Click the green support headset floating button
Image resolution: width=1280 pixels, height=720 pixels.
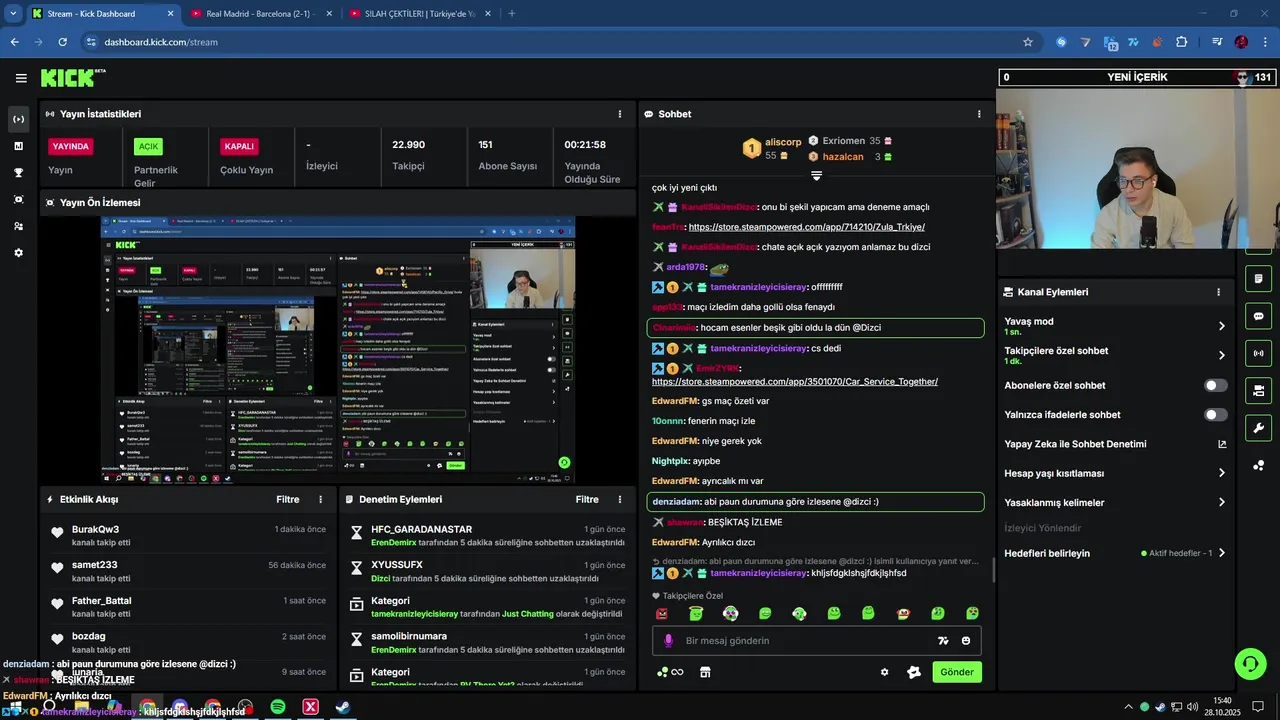point(1249,663)
